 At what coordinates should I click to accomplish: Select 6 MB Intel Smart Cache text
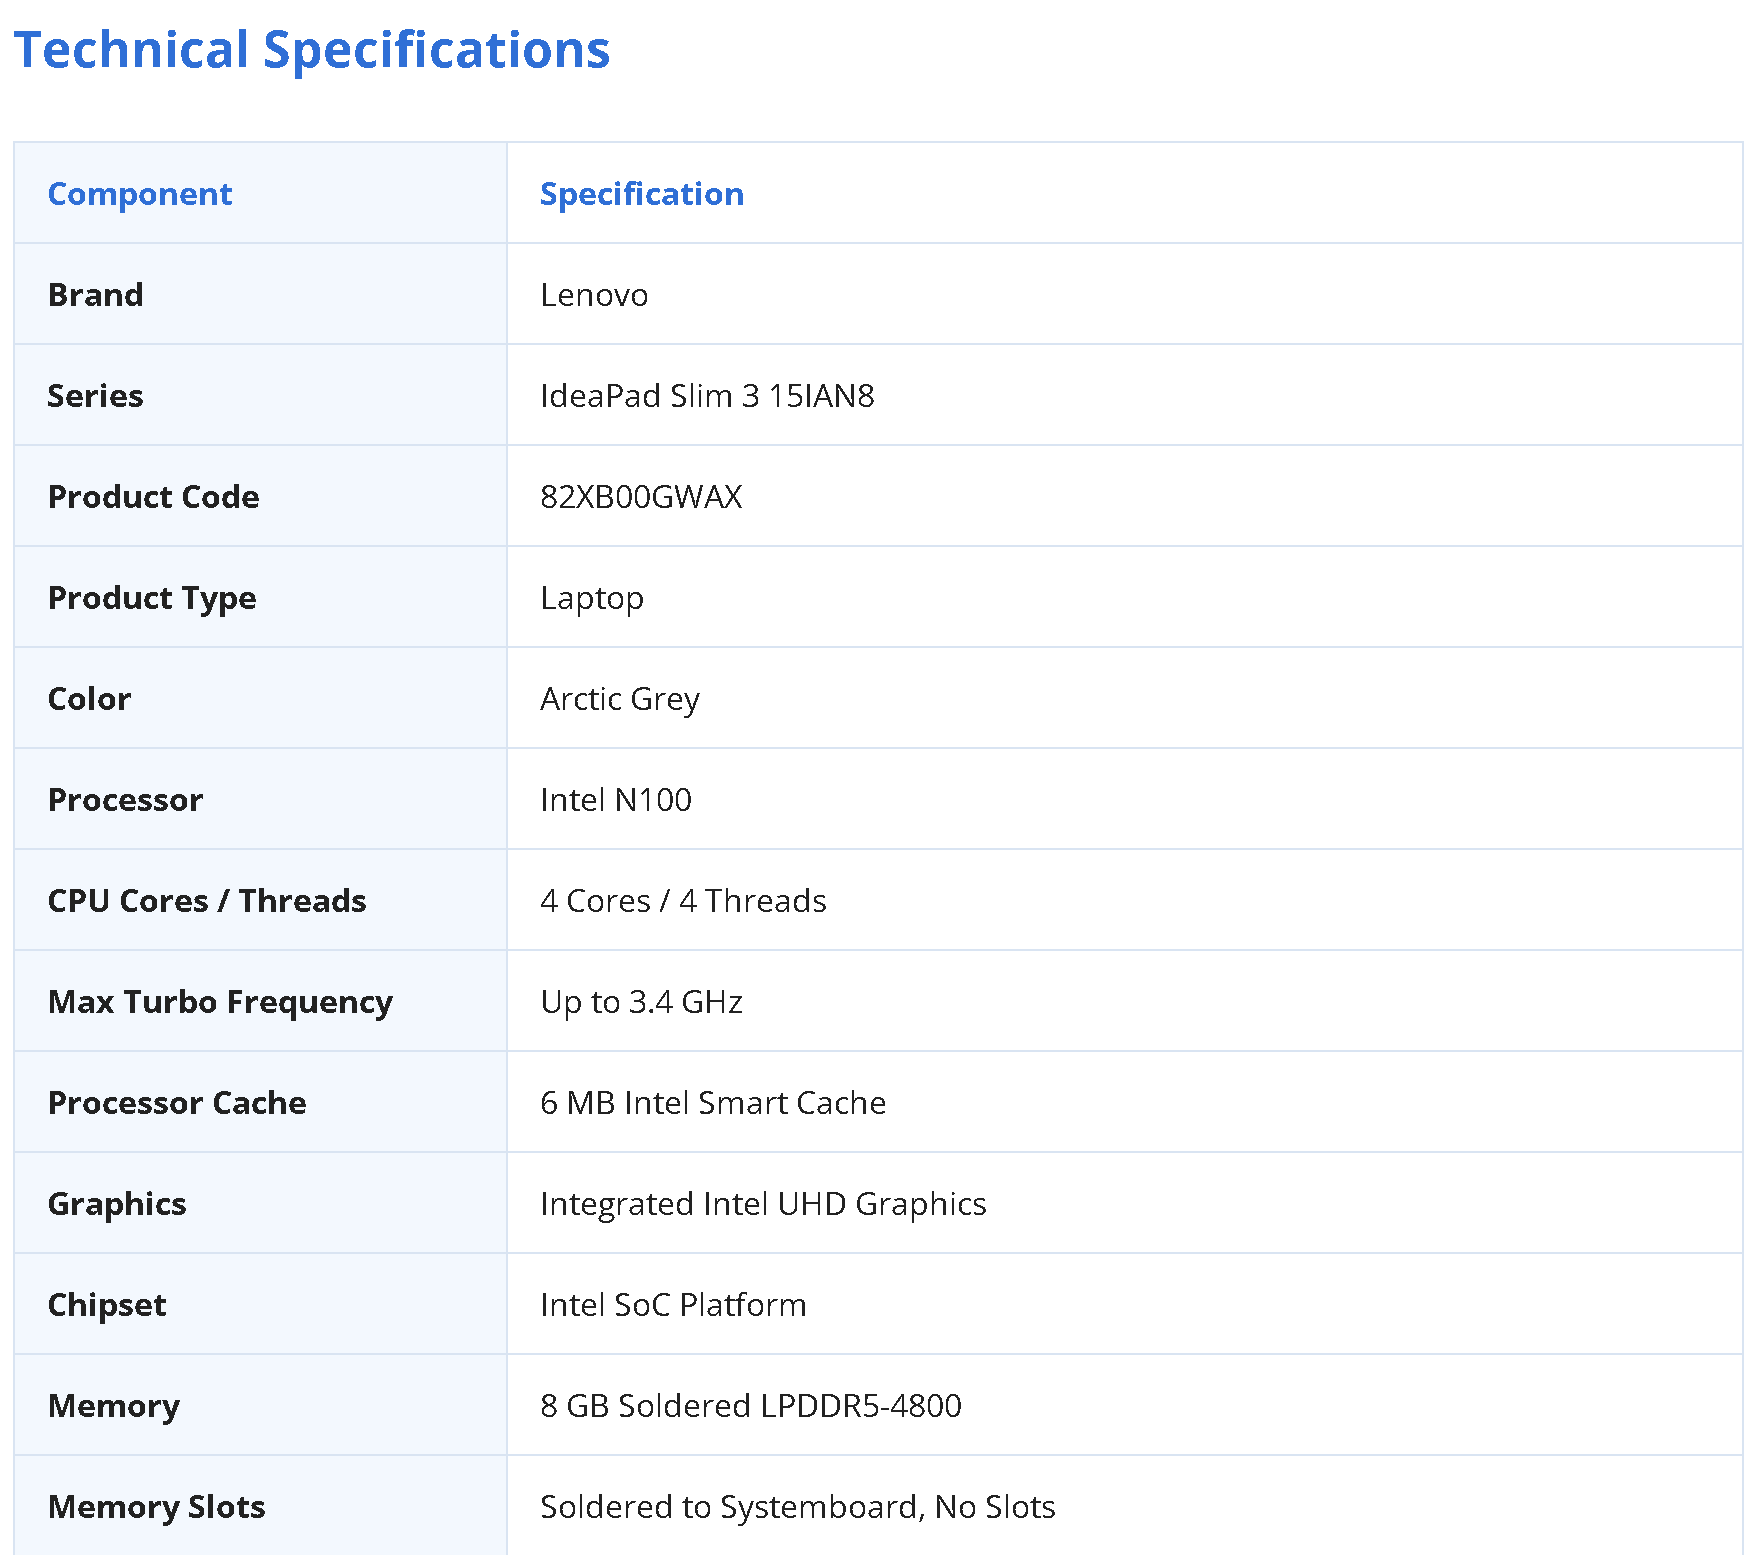pyautogui.click(x=713, y=1103)
